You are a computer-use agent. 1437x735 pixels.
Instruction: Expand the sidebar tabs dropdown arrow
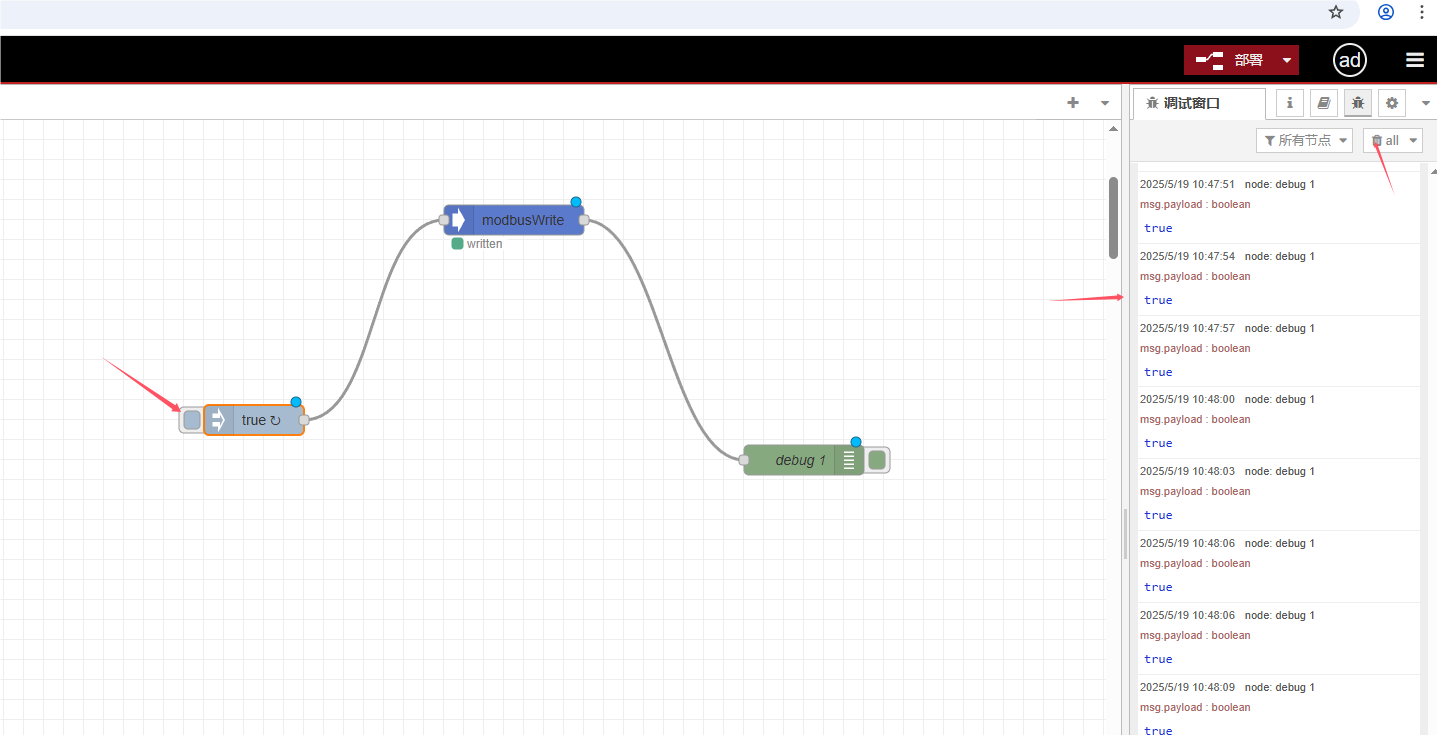pos(1426,102)
